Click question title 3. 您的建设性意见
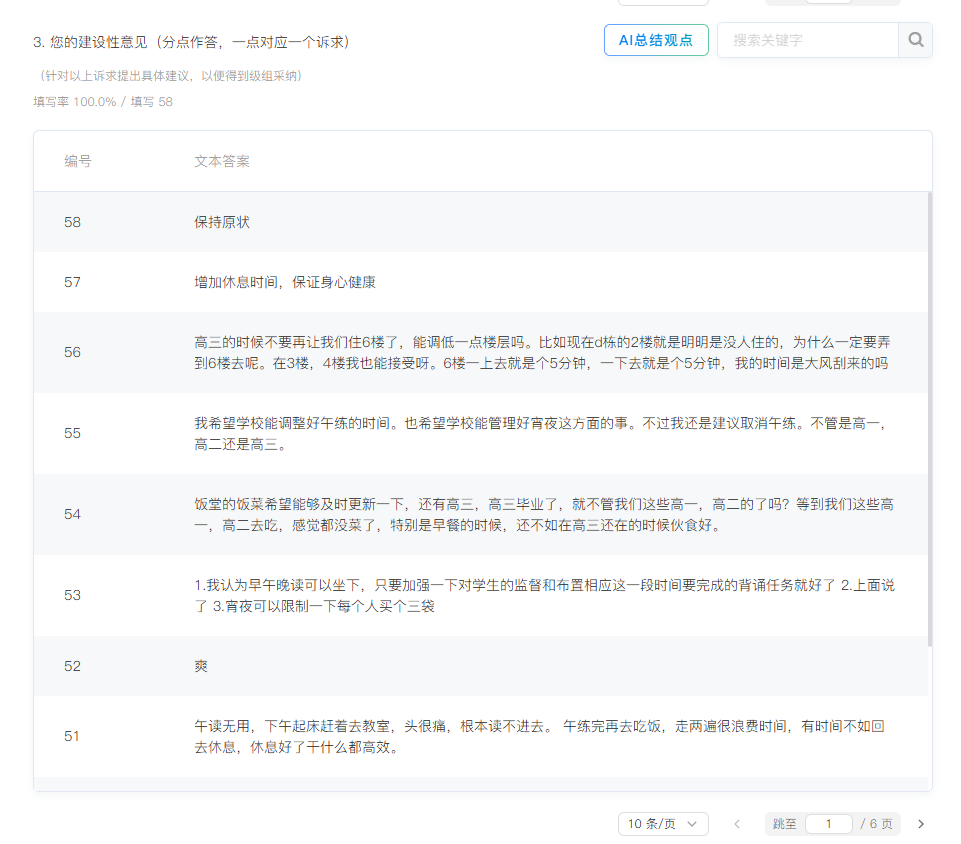This screenshot has height=844, width=961. pyautogui.click(x=191, y=42)
